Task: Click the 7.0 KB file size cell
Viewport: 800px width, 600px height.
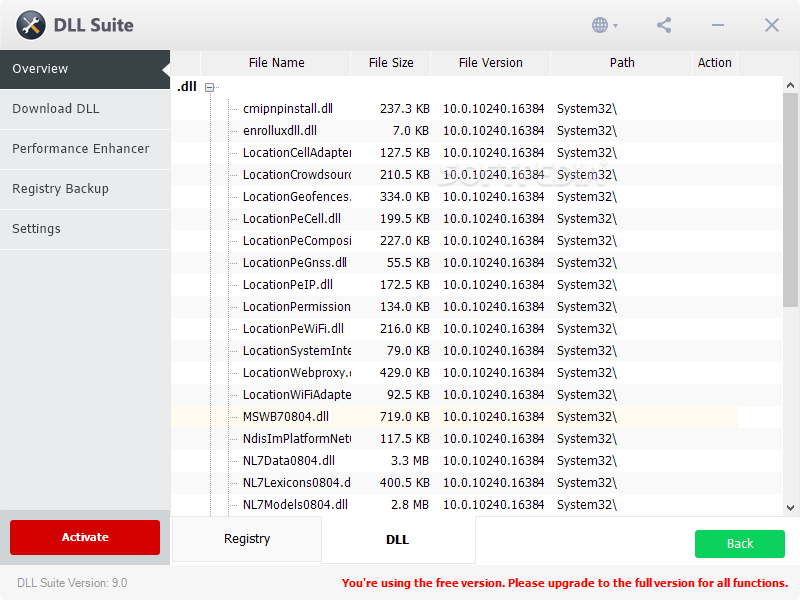Action: click(x=411, y=131)
